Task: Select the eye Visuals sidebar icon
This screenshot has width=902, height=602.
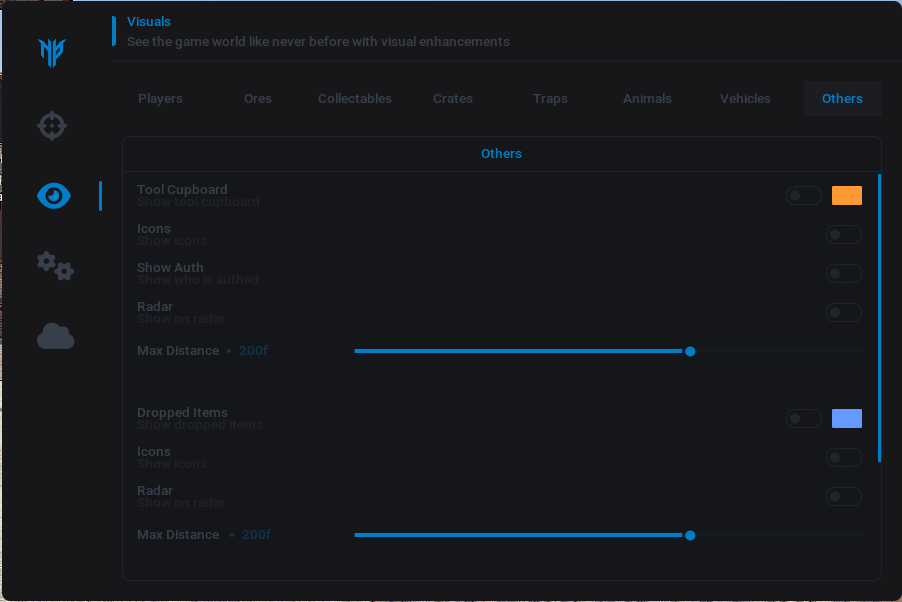Action: [54, 196]
